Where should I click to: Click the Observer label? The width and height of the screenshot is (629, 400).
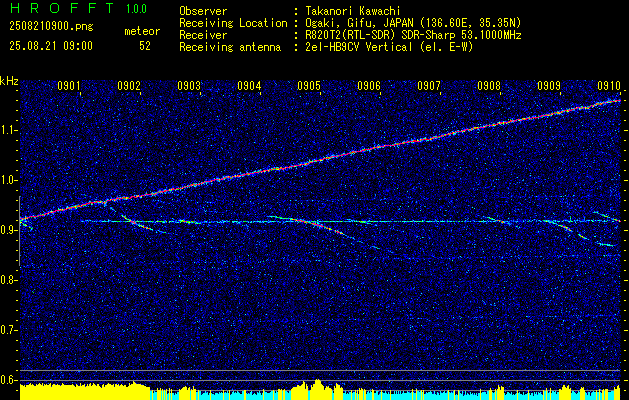pos(203,11)
